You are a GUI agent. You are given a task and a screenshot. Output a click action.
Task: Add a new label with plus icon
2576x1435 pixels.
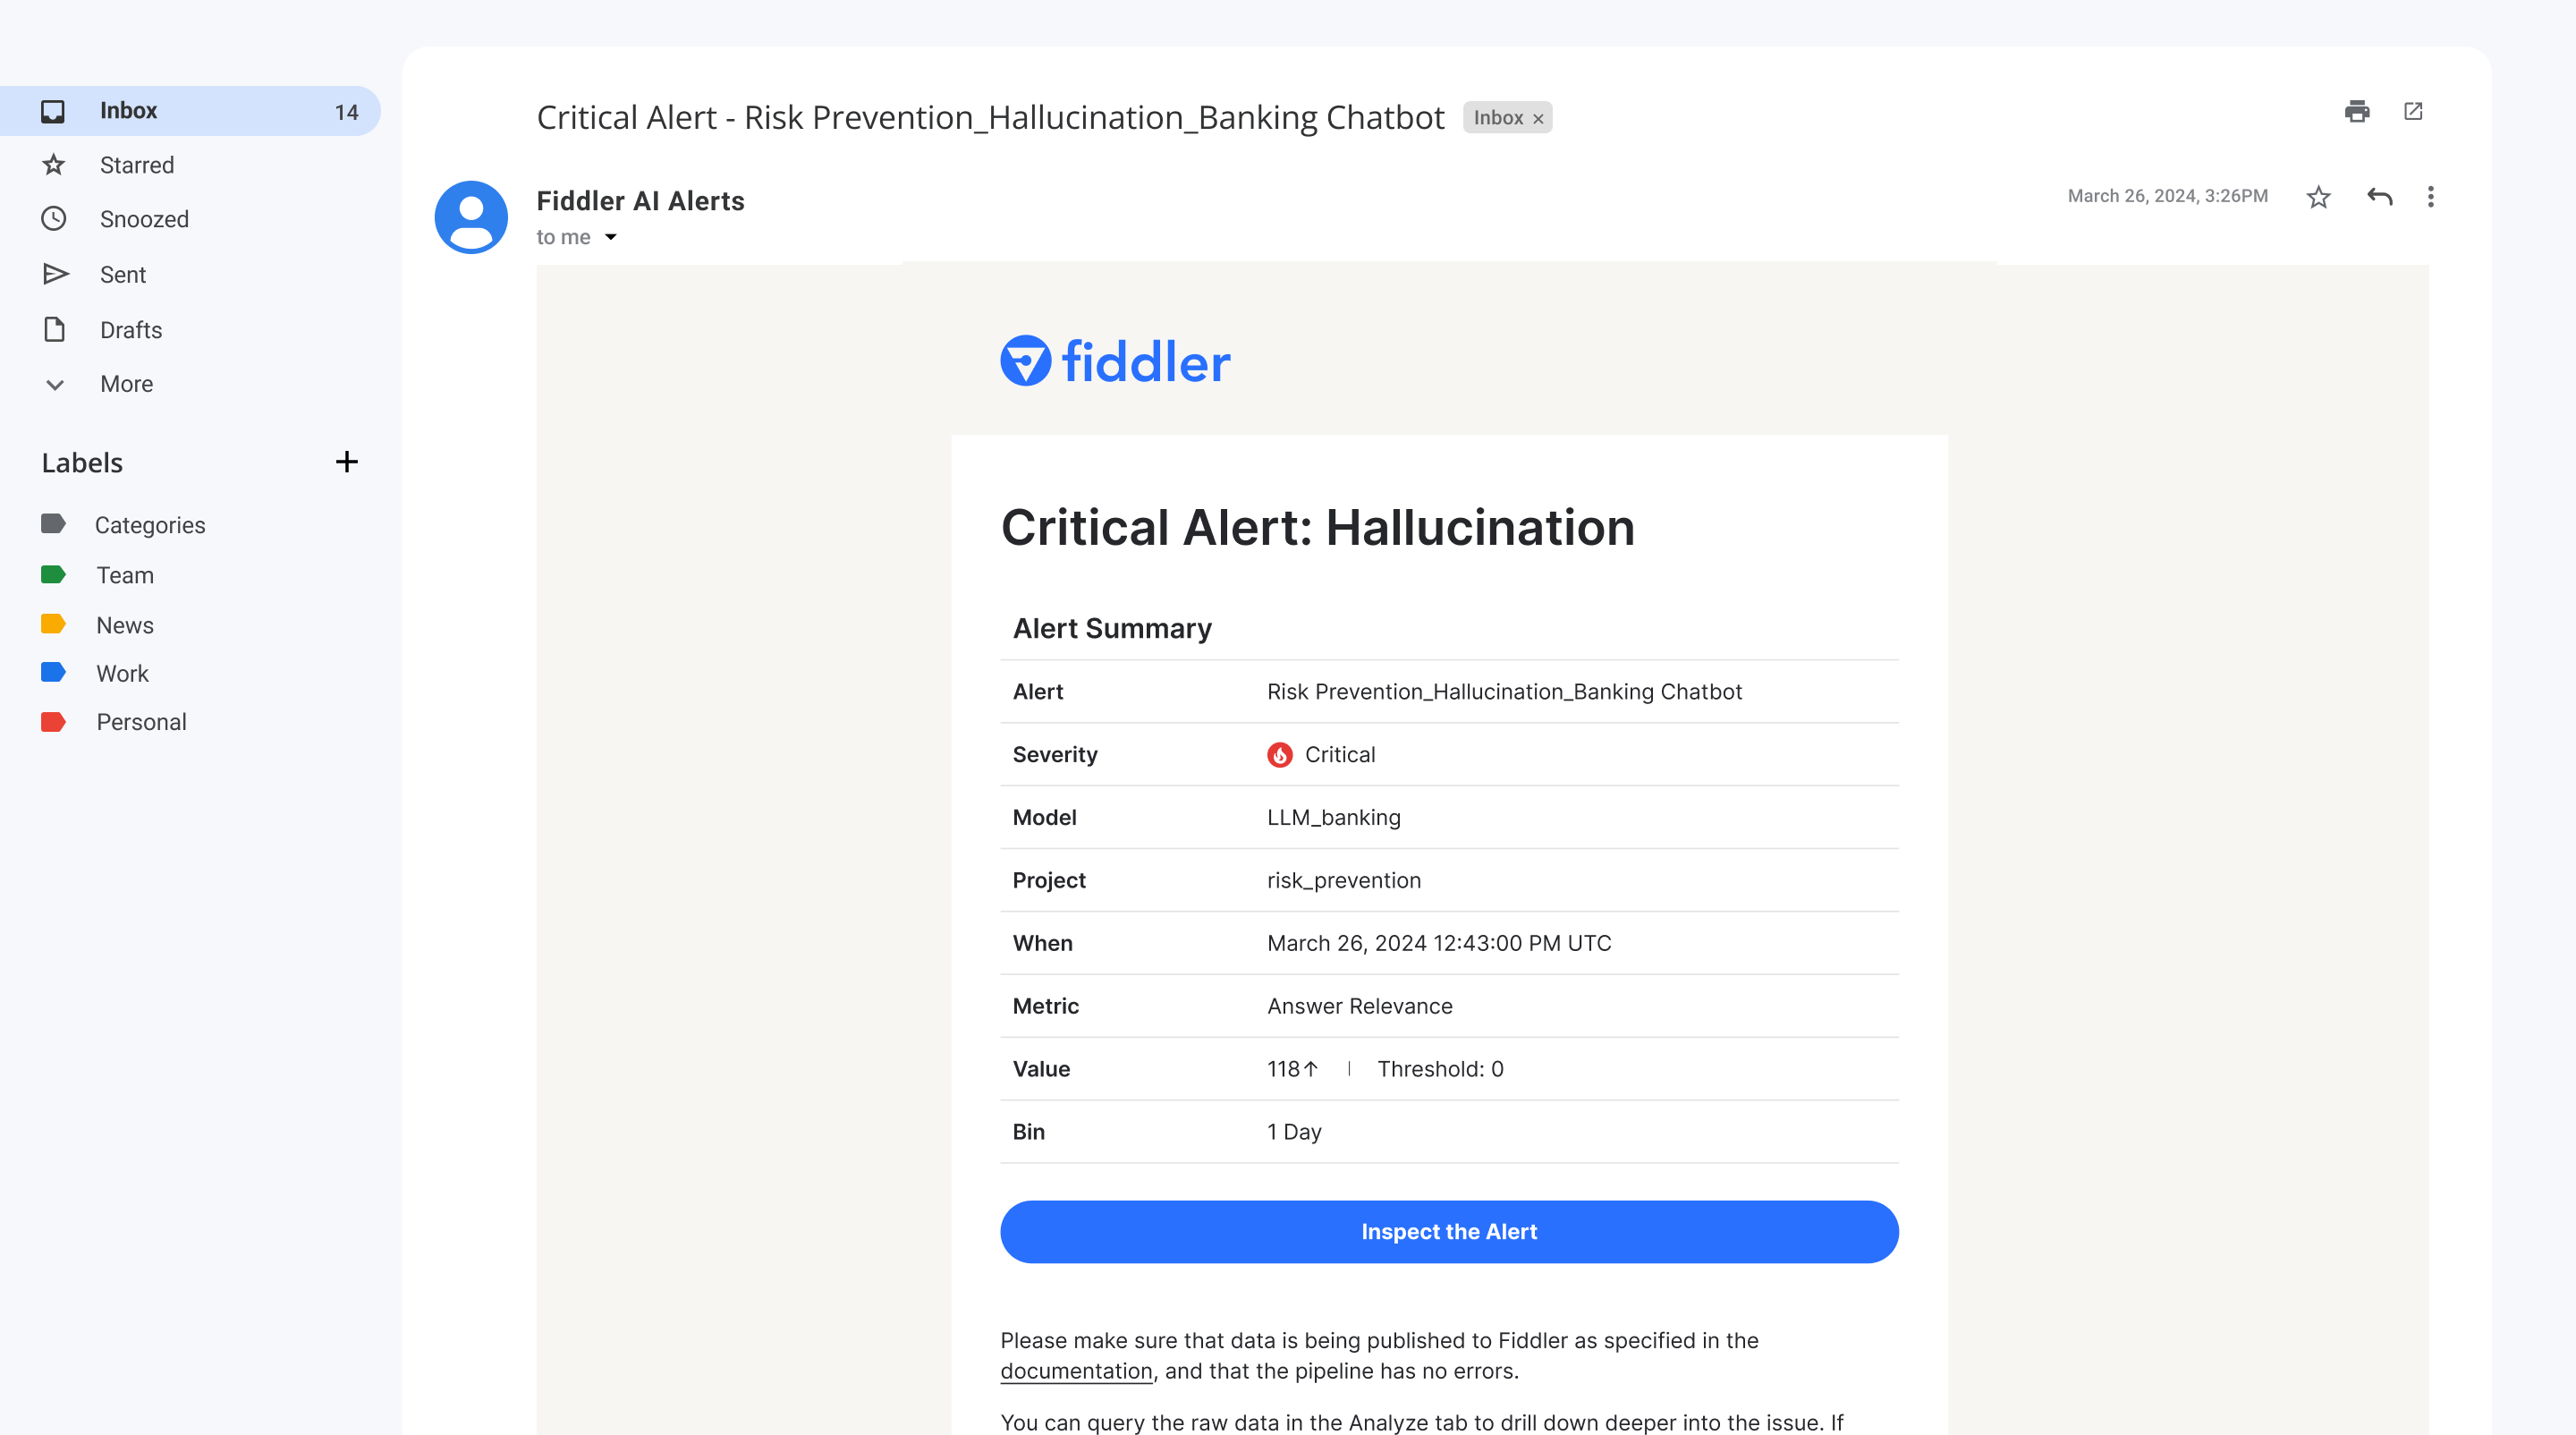click(x=346, y=462)
